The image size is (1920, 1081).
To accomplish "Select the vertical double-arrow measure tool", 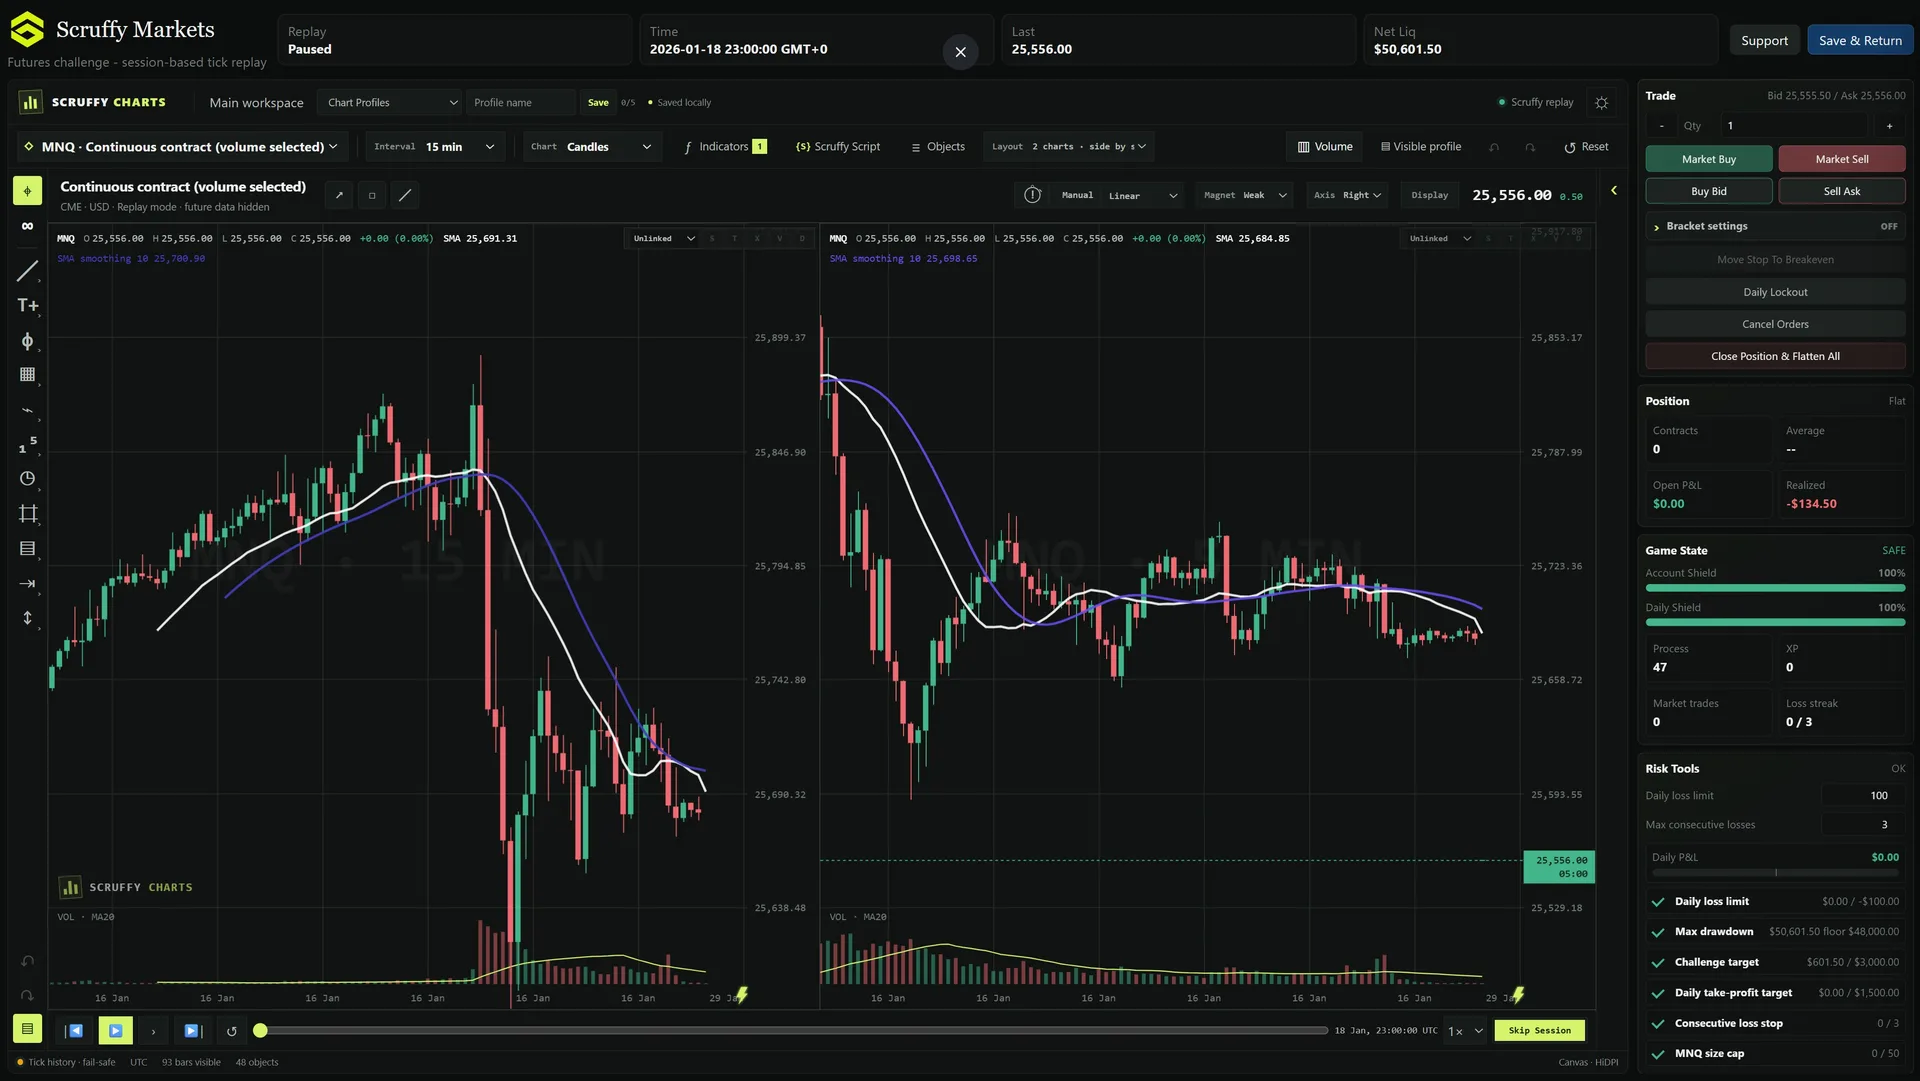I will coord(27,618).
